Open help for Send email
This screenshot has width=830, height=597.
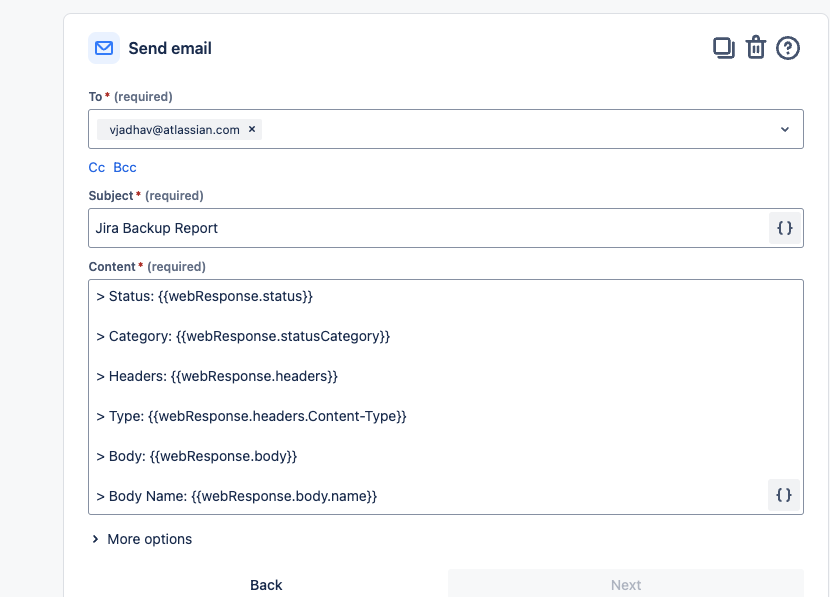click(x=788, y=48)
